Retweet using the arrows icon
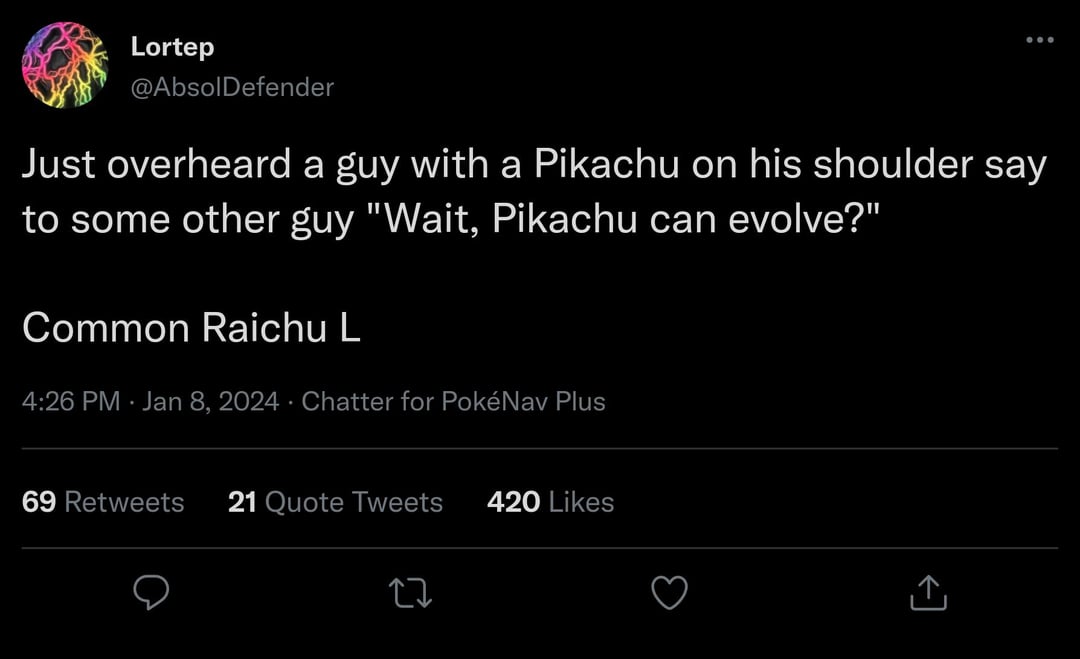 click(x=411, y=594)
